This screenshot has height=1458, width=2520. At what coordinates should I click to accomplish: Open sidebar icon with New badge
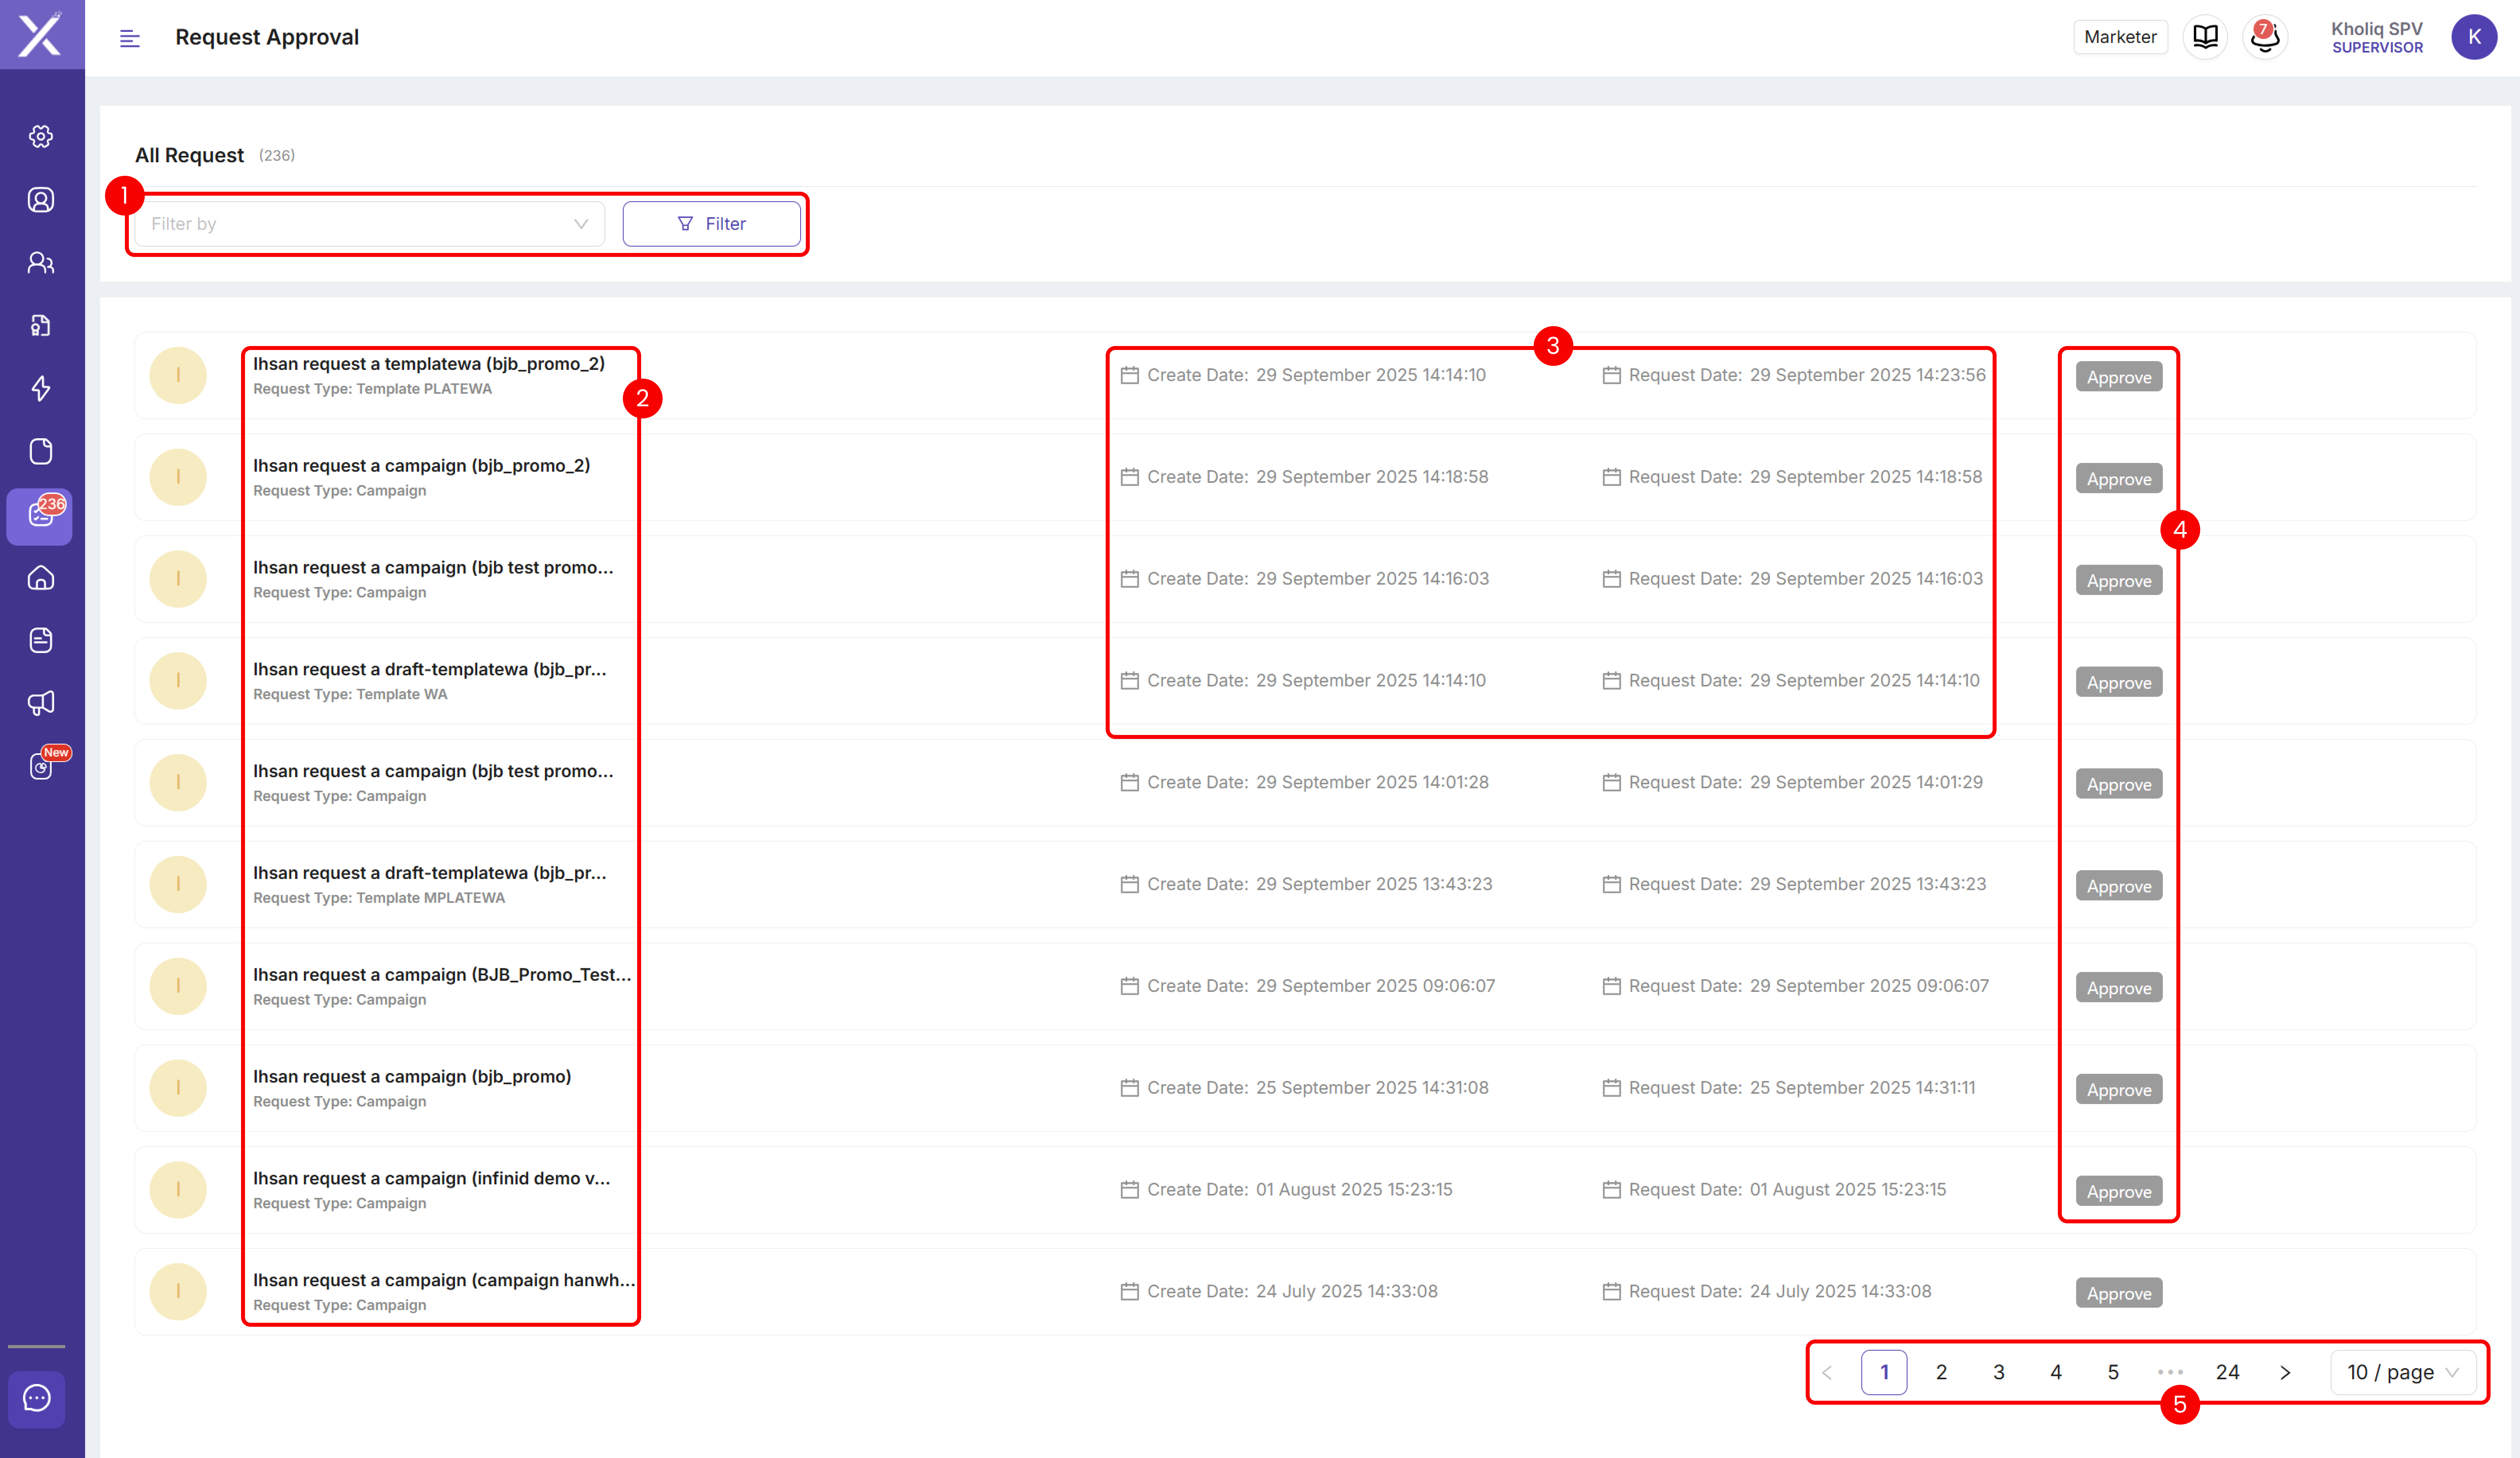41,766
